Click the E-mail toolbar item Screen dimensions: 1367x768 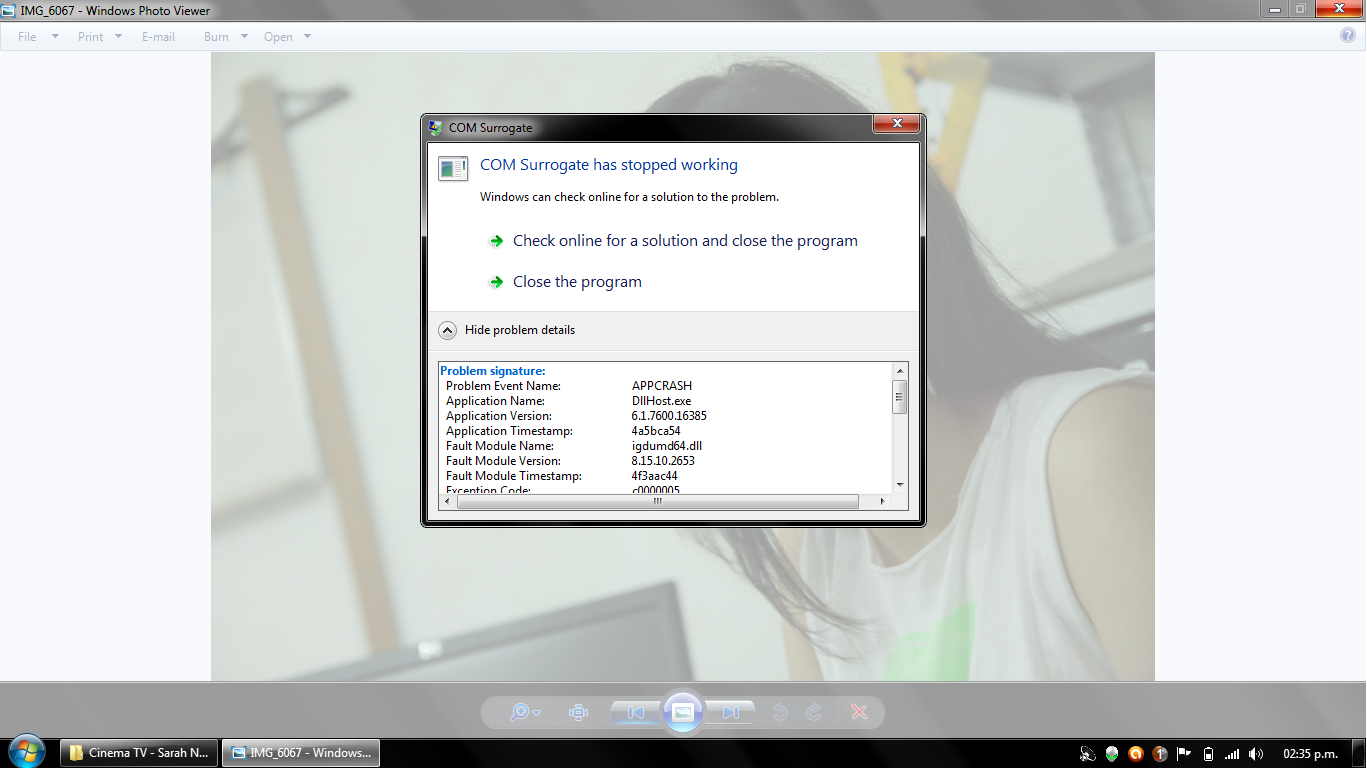coord(158,36)
